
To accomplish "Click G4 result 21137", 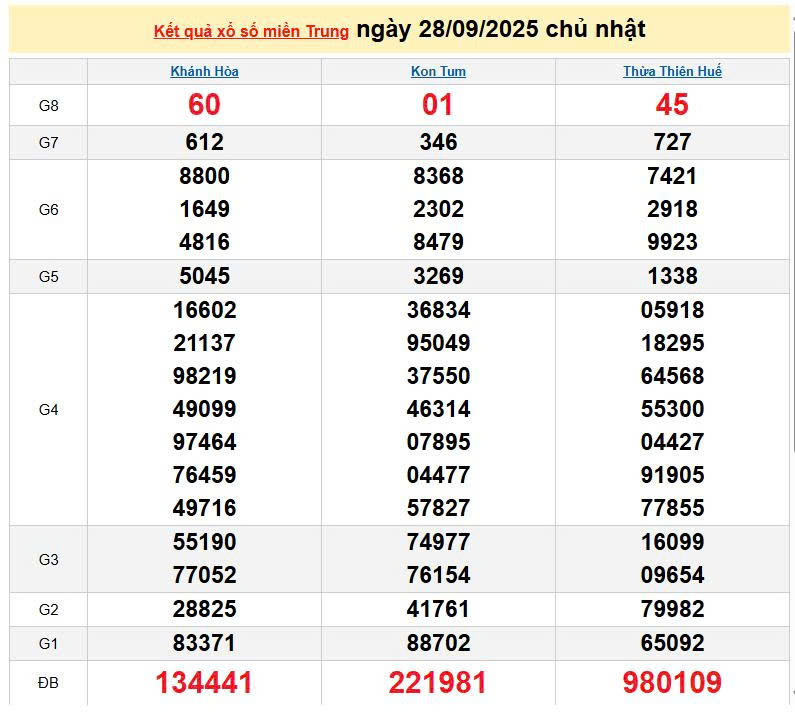I will click(x=204, y=343).
